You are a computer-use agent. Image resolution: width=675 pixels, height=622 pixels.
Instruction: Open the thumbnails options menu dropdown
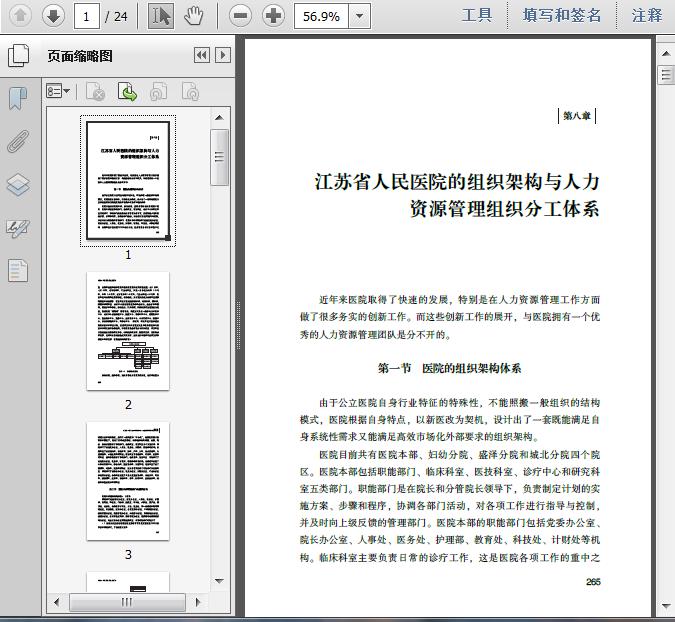pos(58,91)
